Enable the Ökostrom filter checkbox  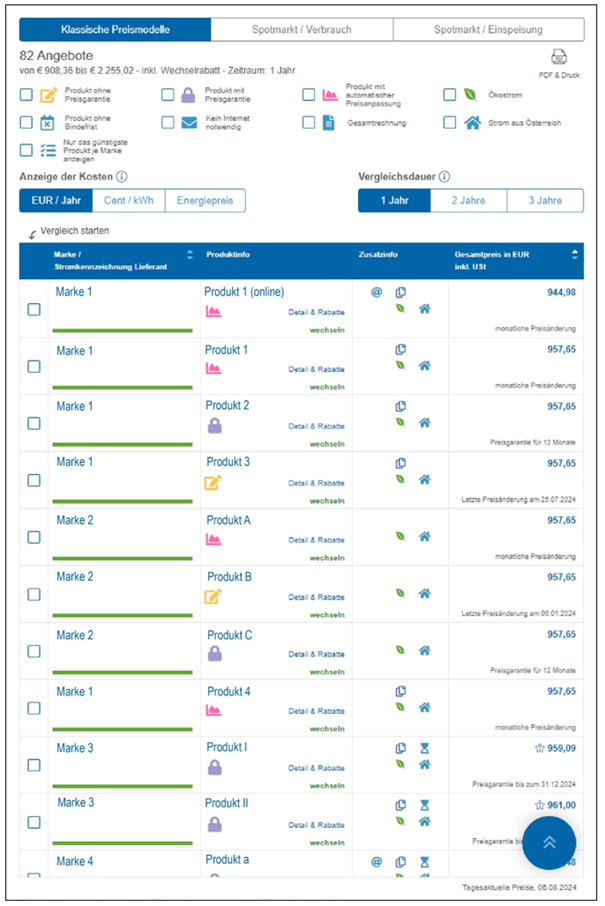450,96
